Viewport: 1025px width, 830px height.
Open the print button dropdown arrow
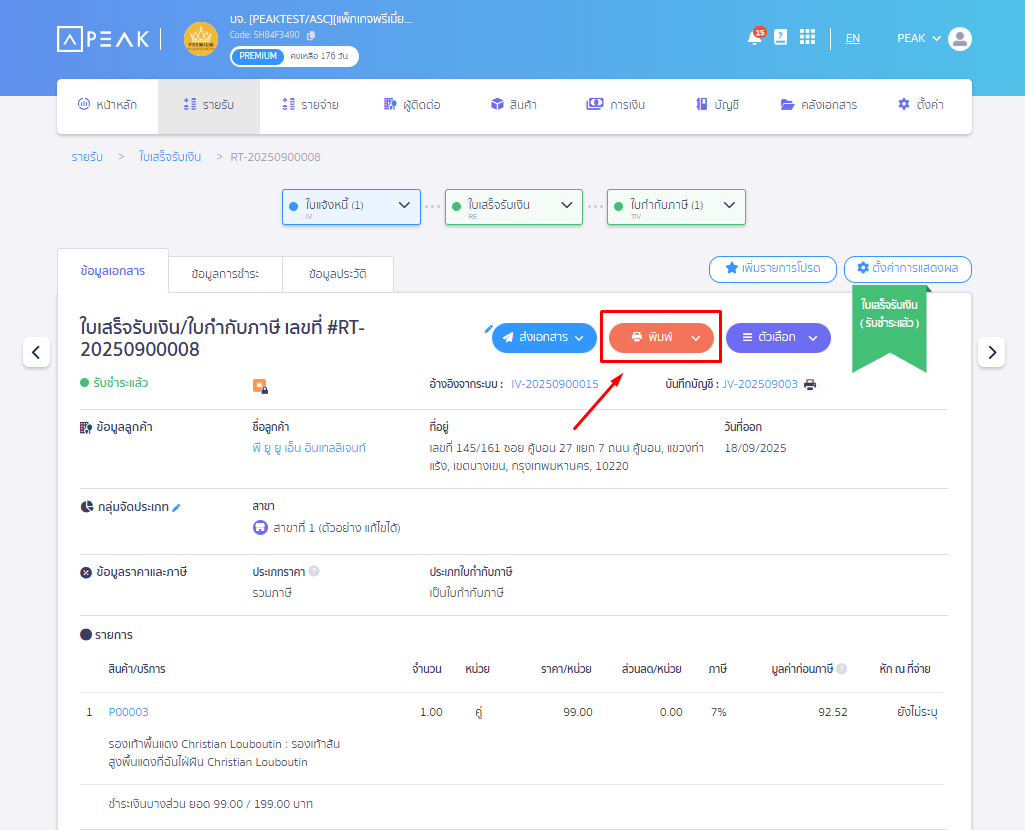click(696, 338)
